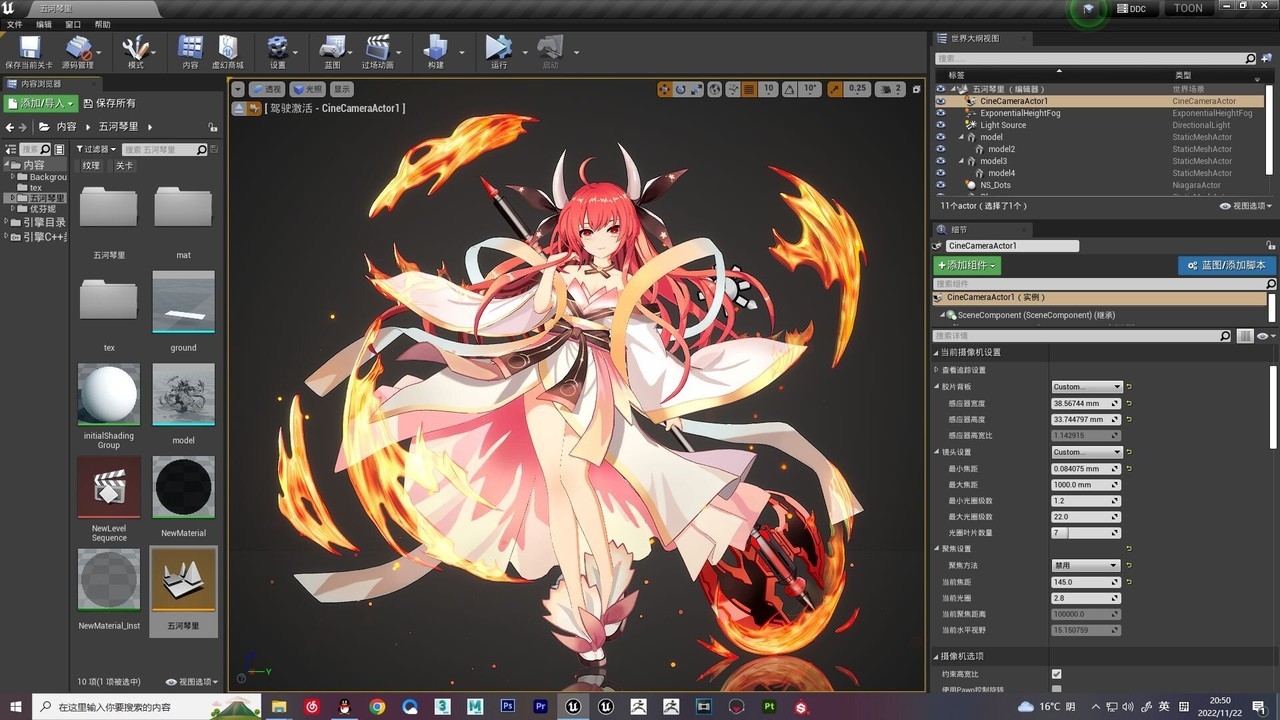Open the Filters (过滤器) dropdown in Content Browser
Screen dimensions: 1280x720
(x=96, y=149)
